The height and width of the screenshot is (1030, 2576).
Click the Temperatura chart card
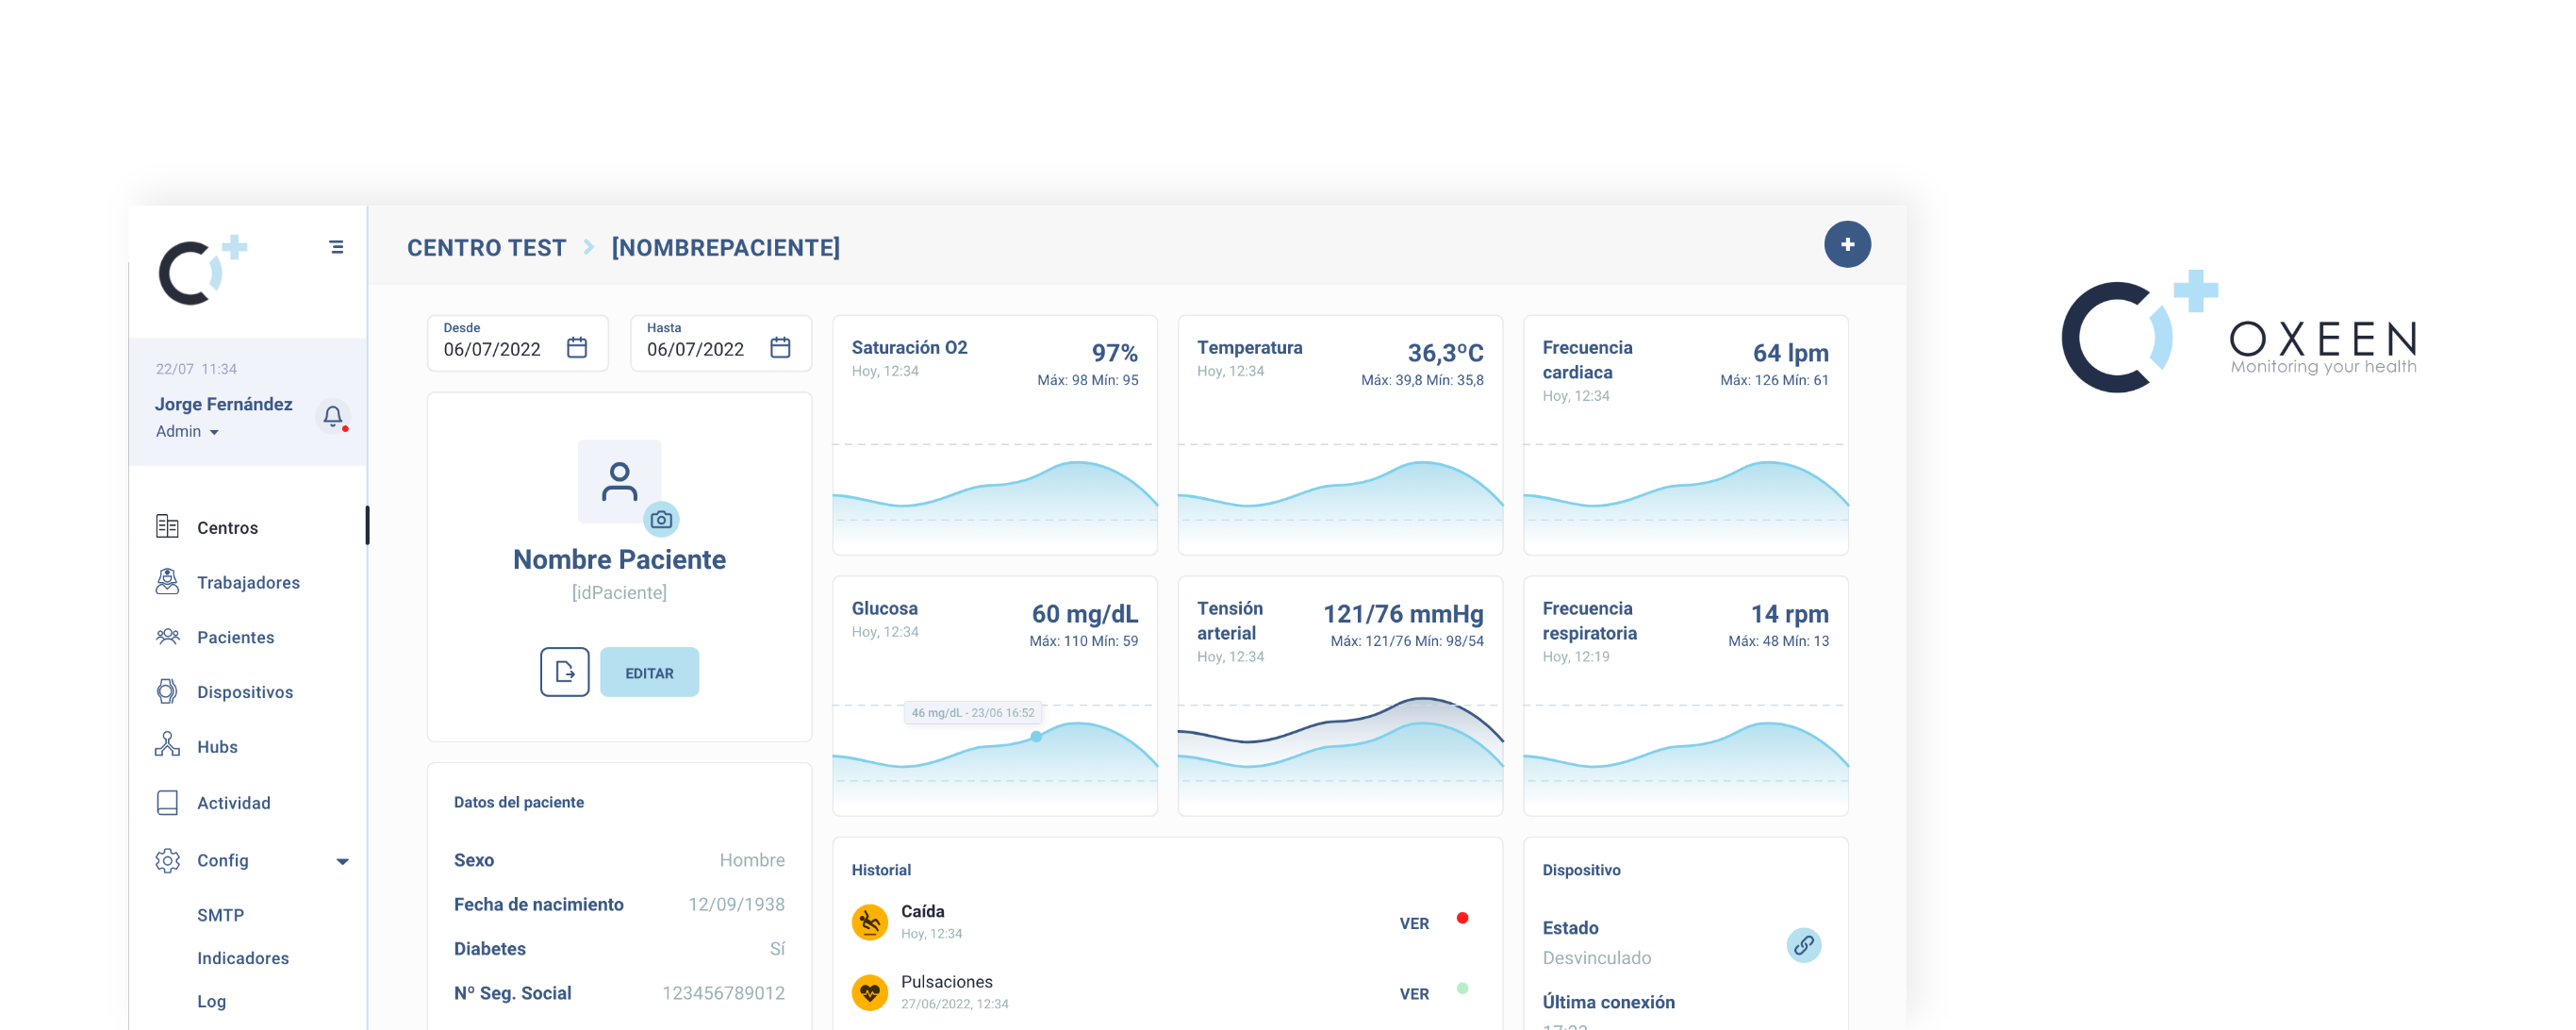click(x=1340, y=435)
